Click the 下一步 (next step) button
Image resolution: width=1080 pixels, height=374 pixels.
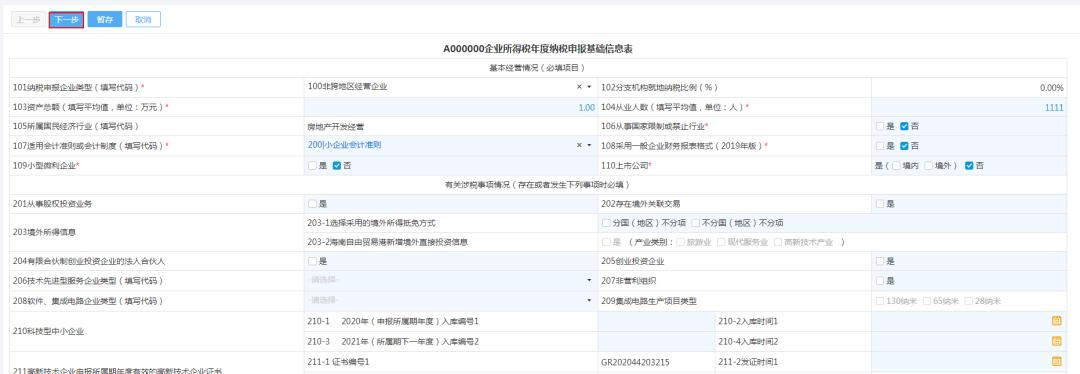point(66,19)
